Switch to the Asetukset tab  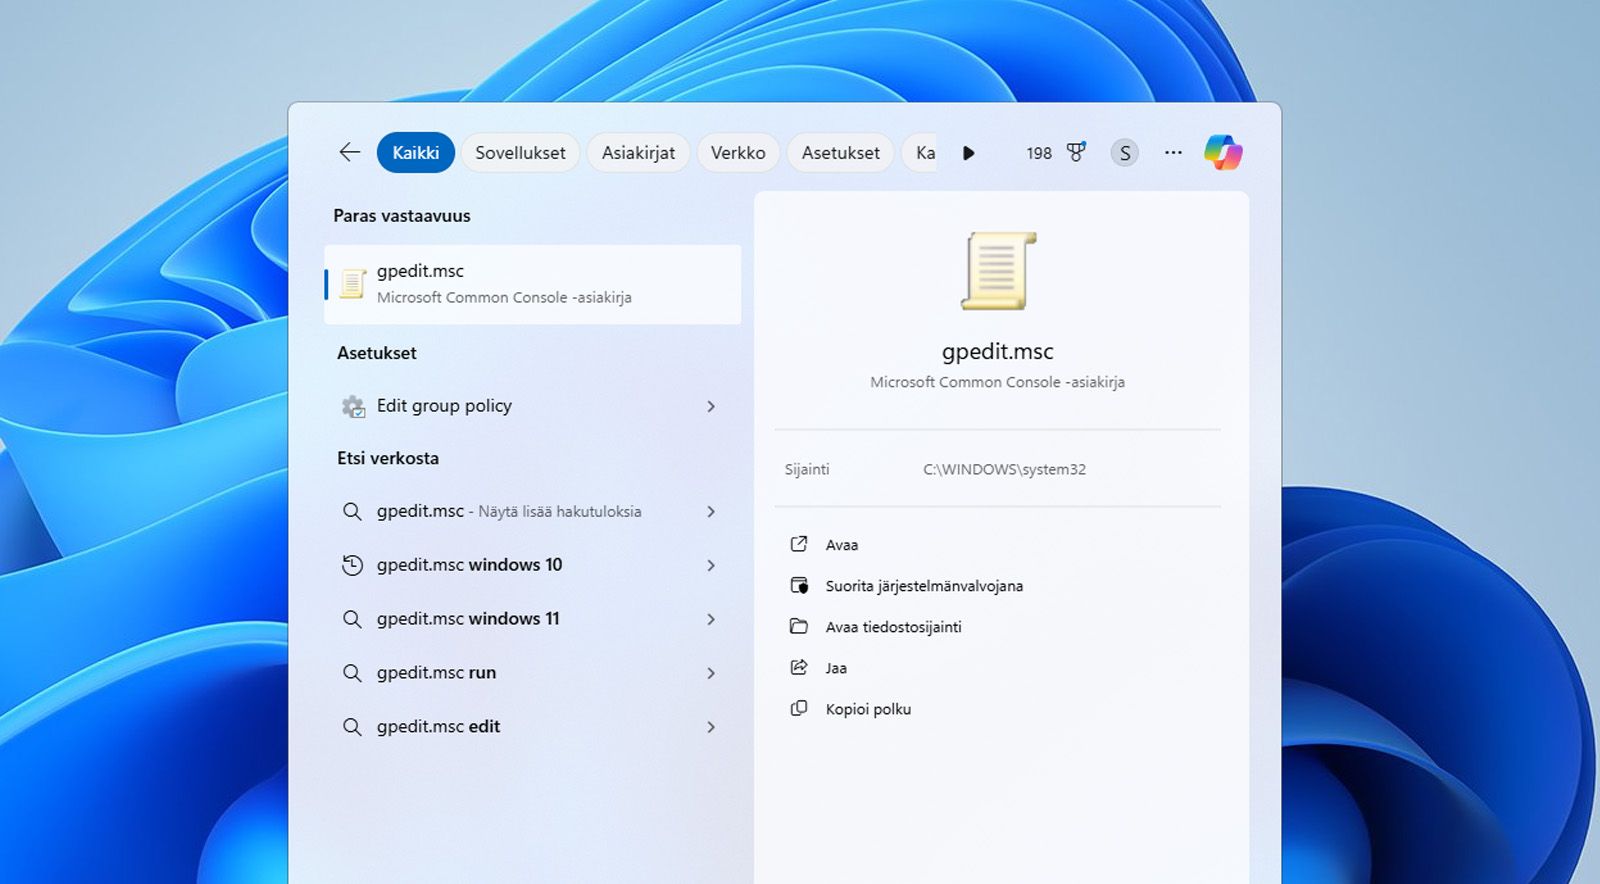[841, 152]
